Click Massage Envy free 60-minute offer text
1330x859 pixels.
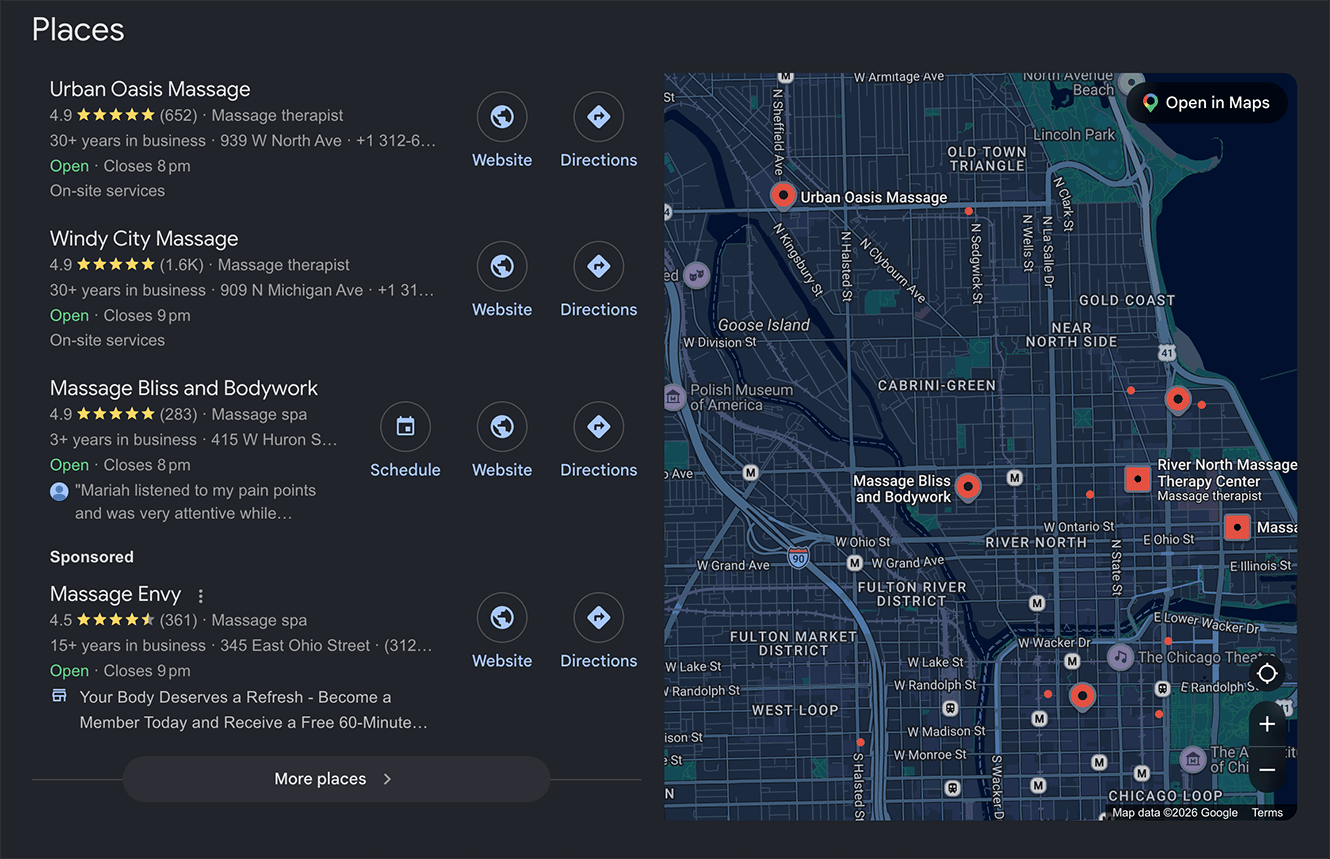pos(253,710)
